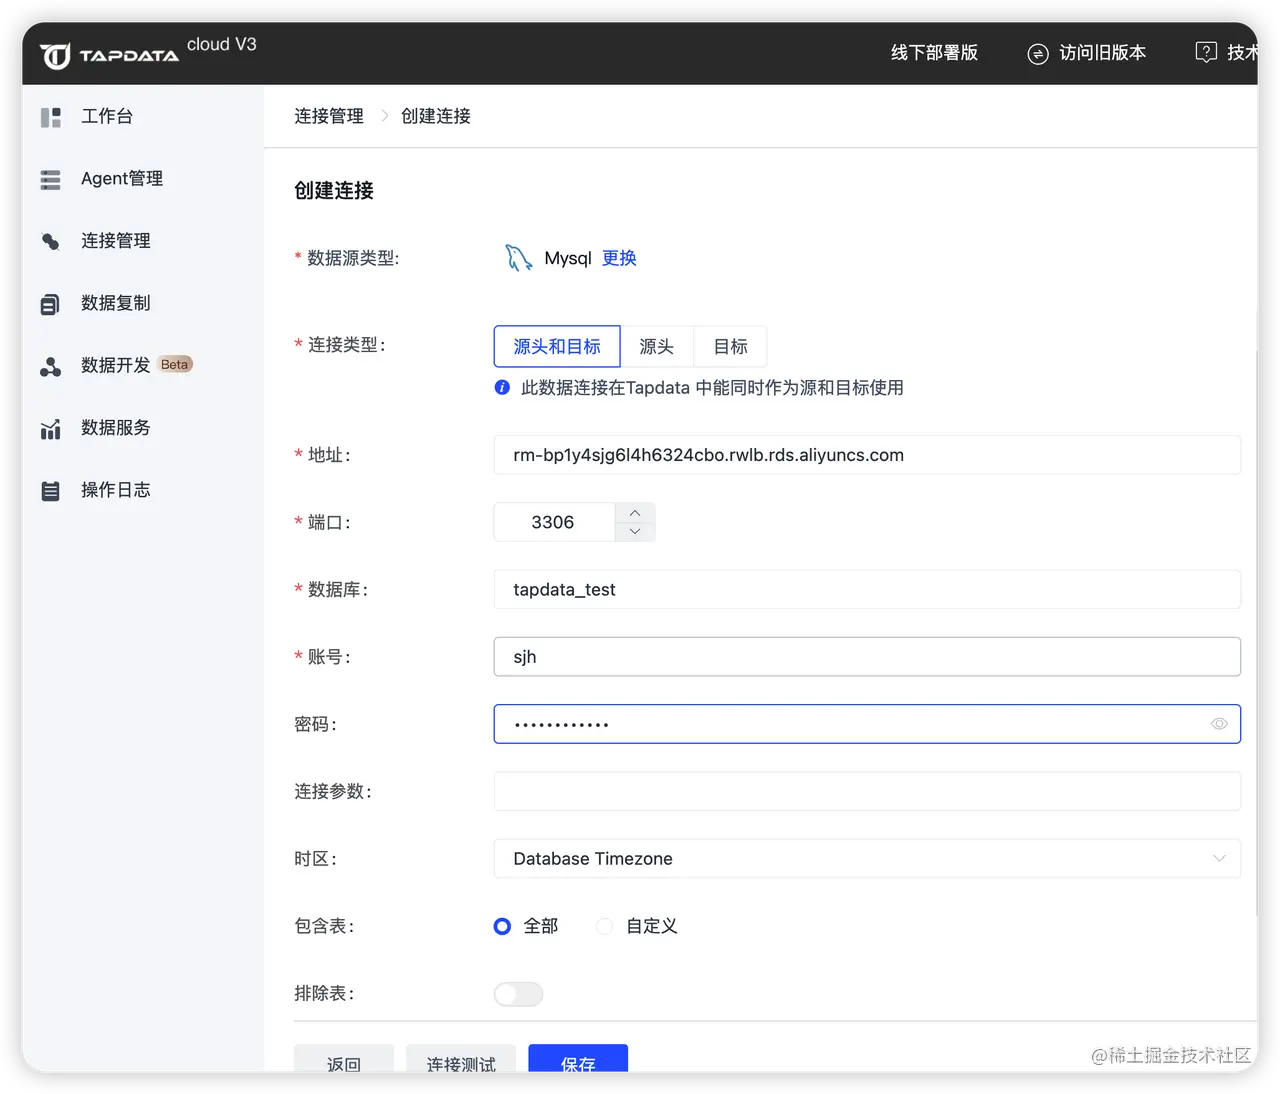Increase the port number with up arrow
Screen dimensions: 1280x1094
[635, 513]
